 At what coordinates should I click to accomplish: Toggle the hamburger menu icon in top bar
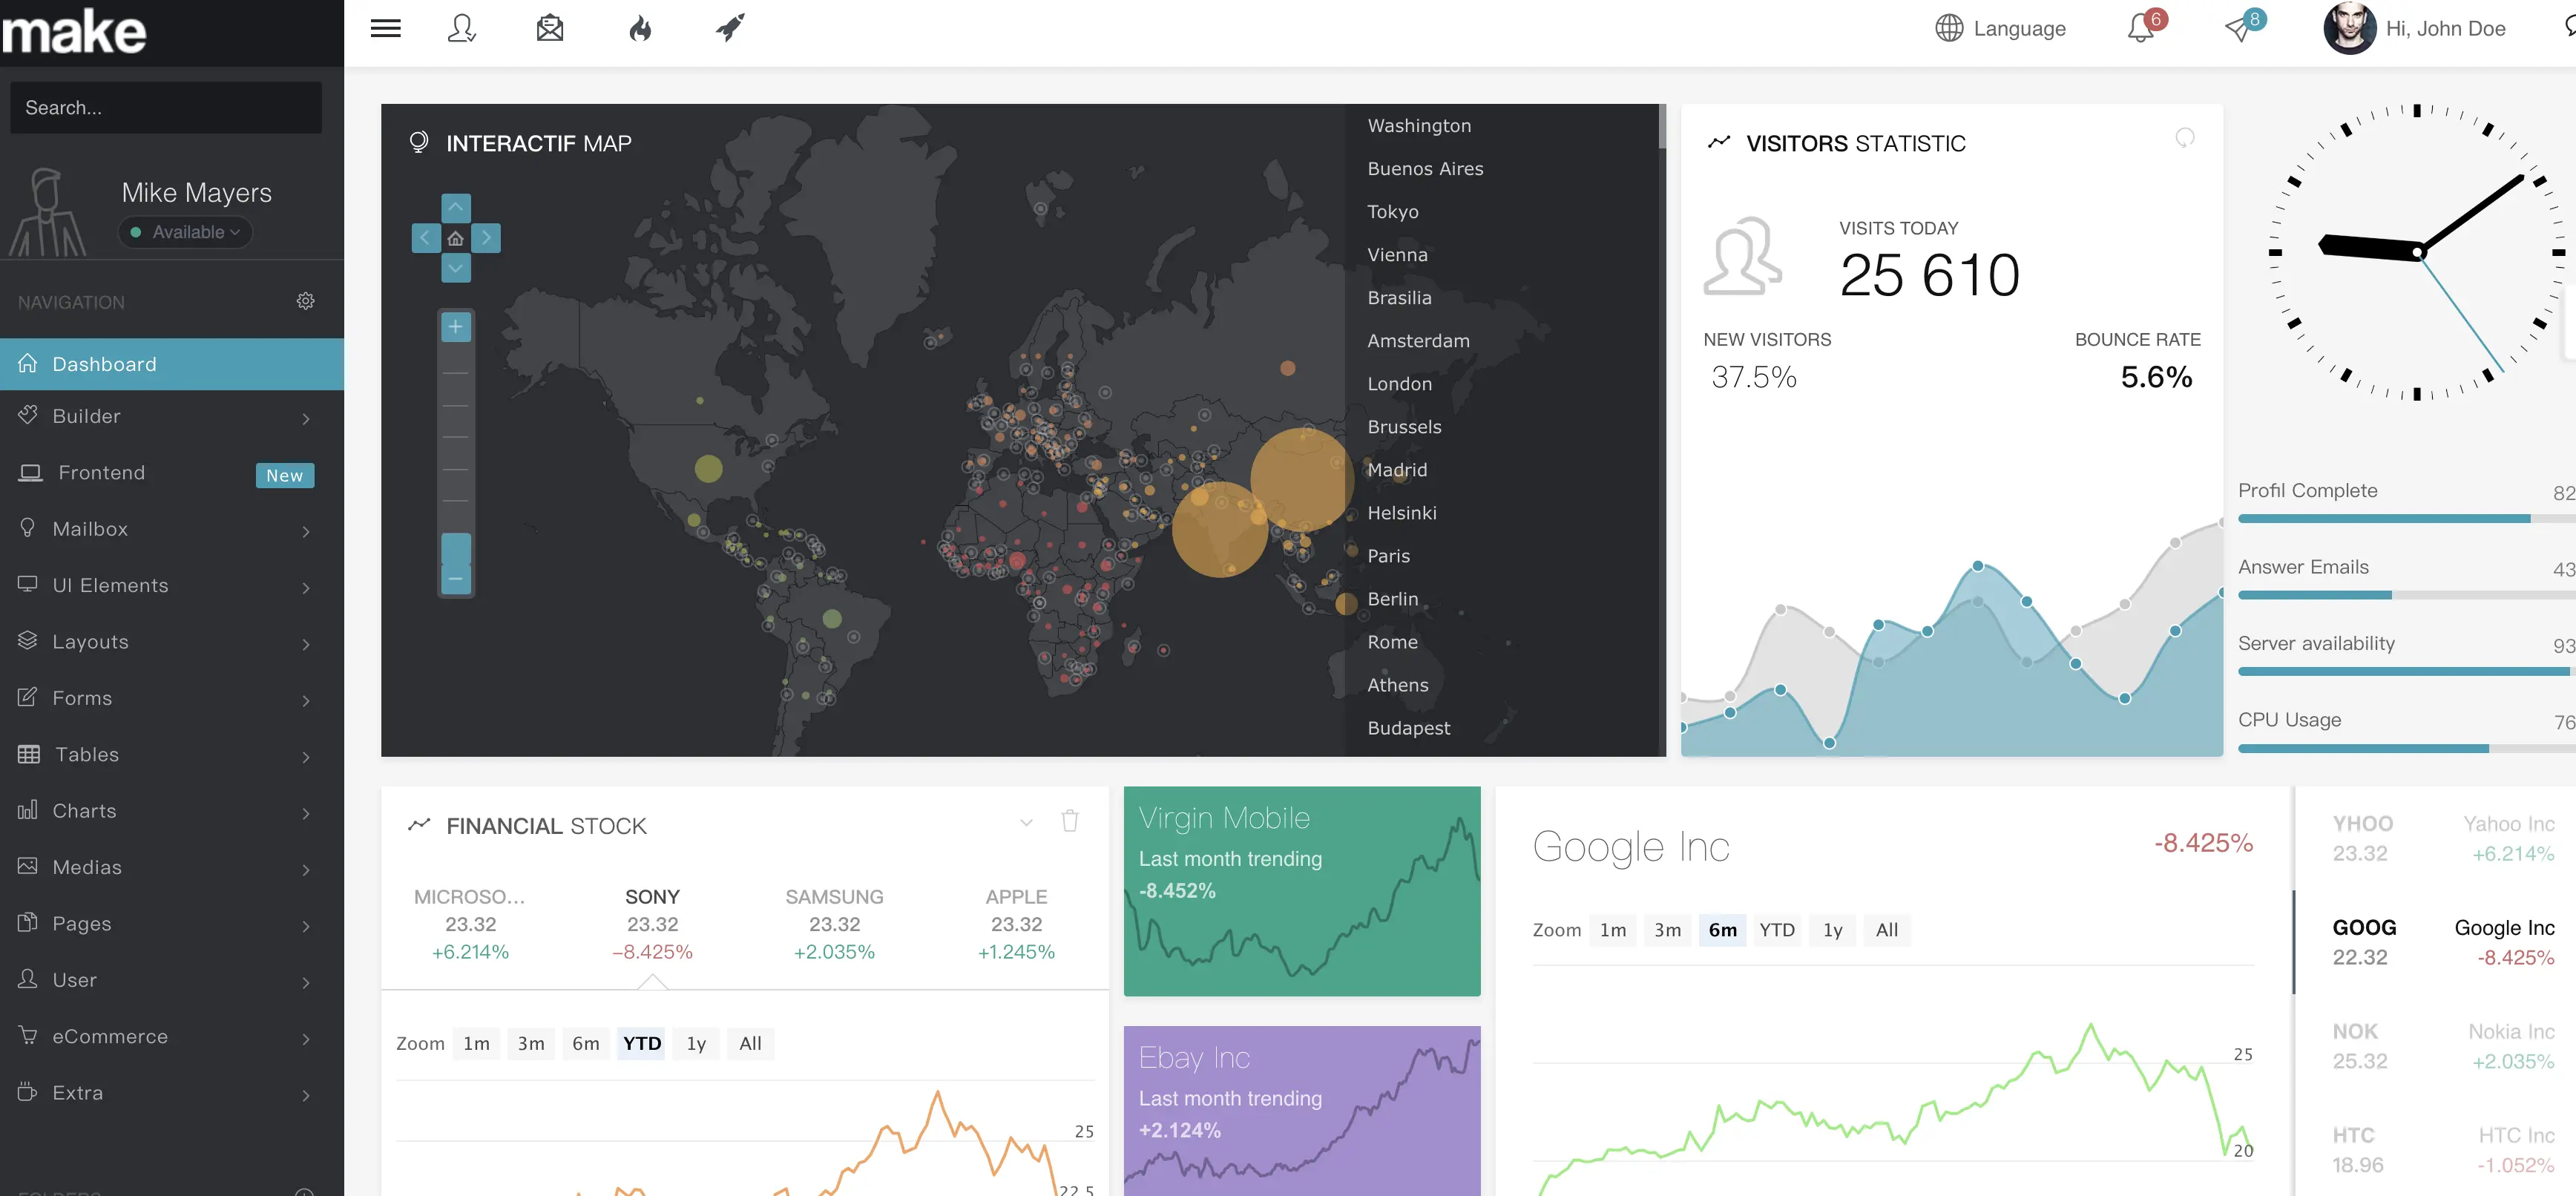tap(385, 28)
